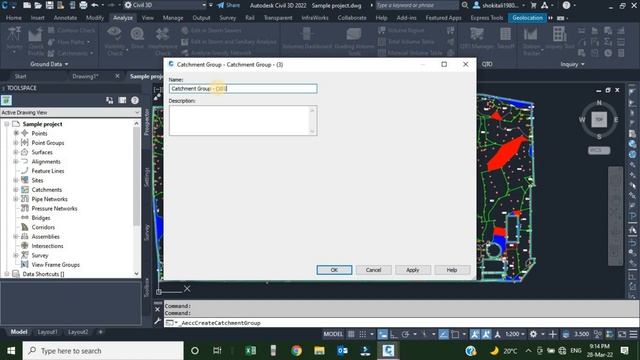Select Feature Lines in the Toolspace tree

tap(48, 171)
